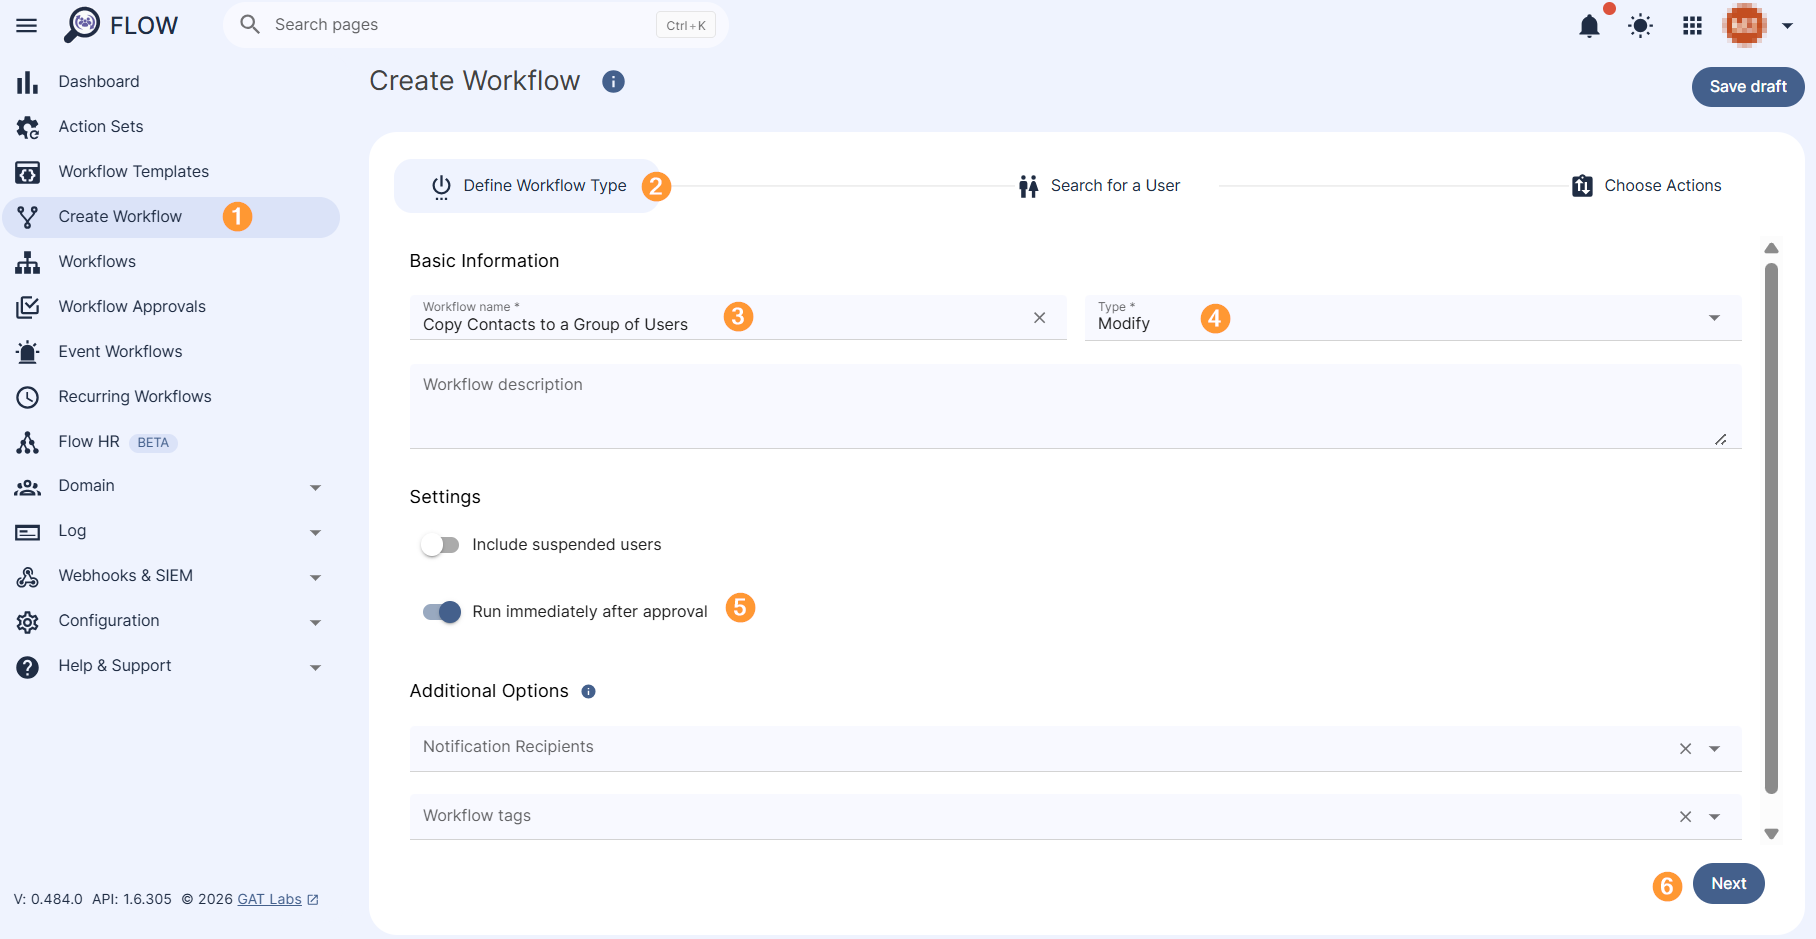Screen dimensions: 1816x939
Task: Click the Workflow Templates icon
Action: [x=28, y=172]
